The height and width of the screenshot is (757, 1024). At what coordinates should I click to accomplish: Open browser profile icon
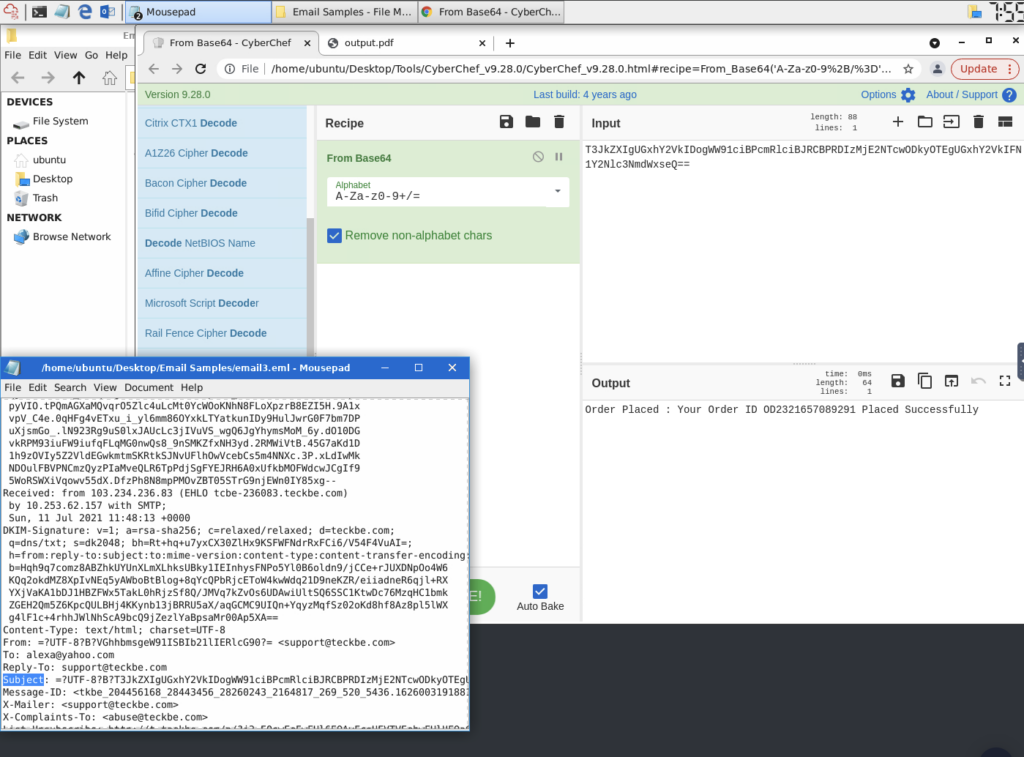pyautogui.click(x=937, y=69)
